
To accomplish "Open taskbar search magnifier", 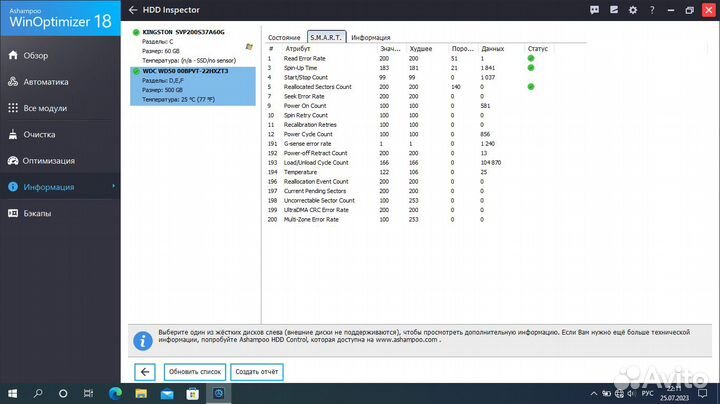I will (38, 393).
